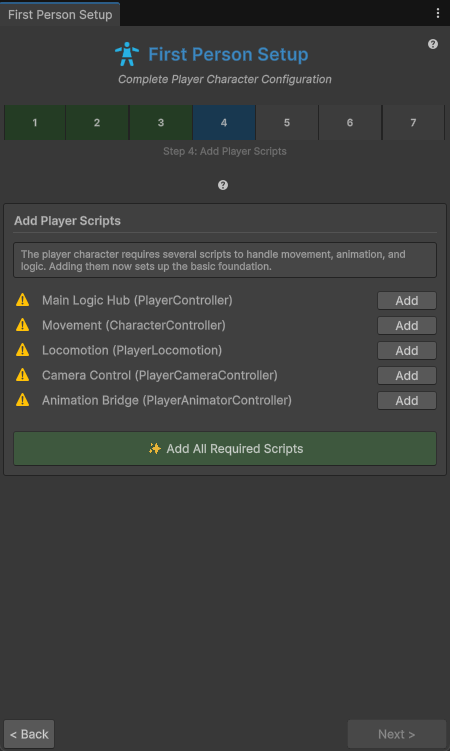Click the 'Locomotion (PlayerLocomotion)' label

(132, 350)
